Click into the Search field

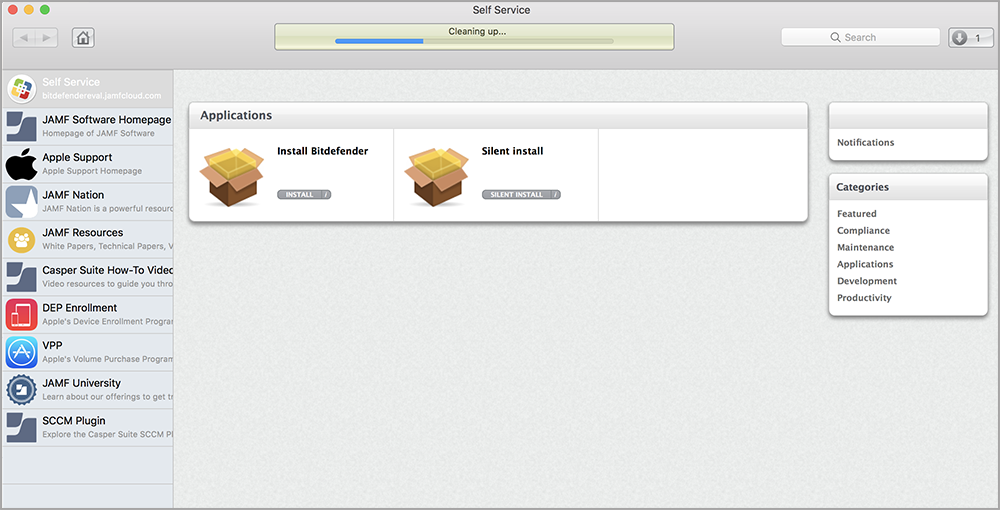coord(860,38)
